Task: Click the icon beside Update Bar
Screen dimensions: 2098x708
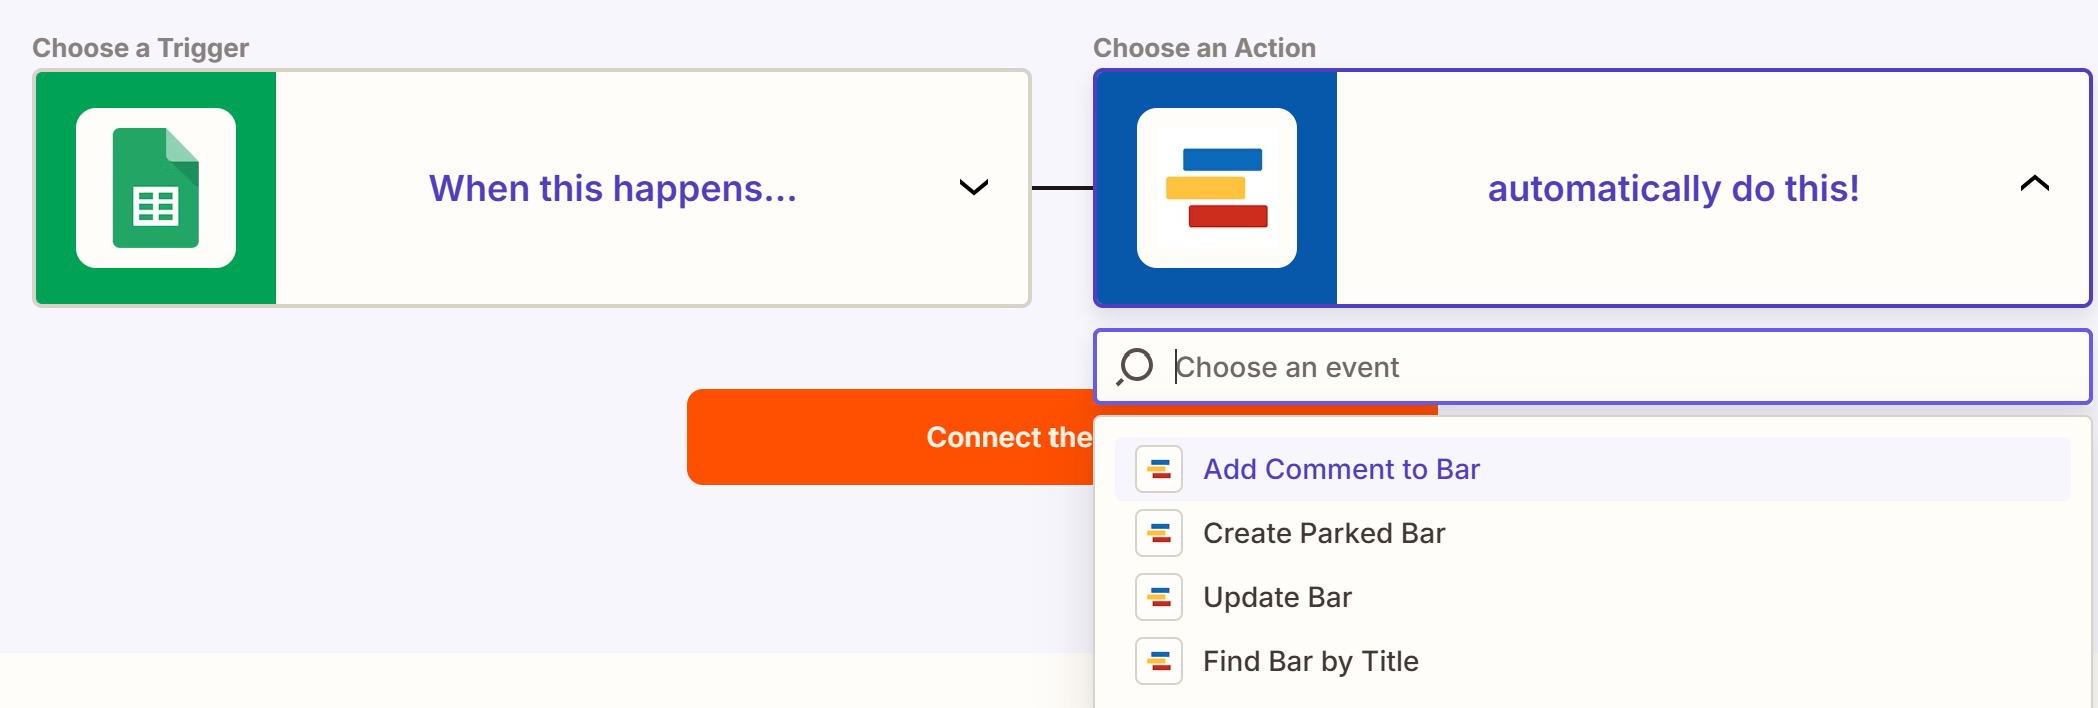Action: pos(1159,597)
